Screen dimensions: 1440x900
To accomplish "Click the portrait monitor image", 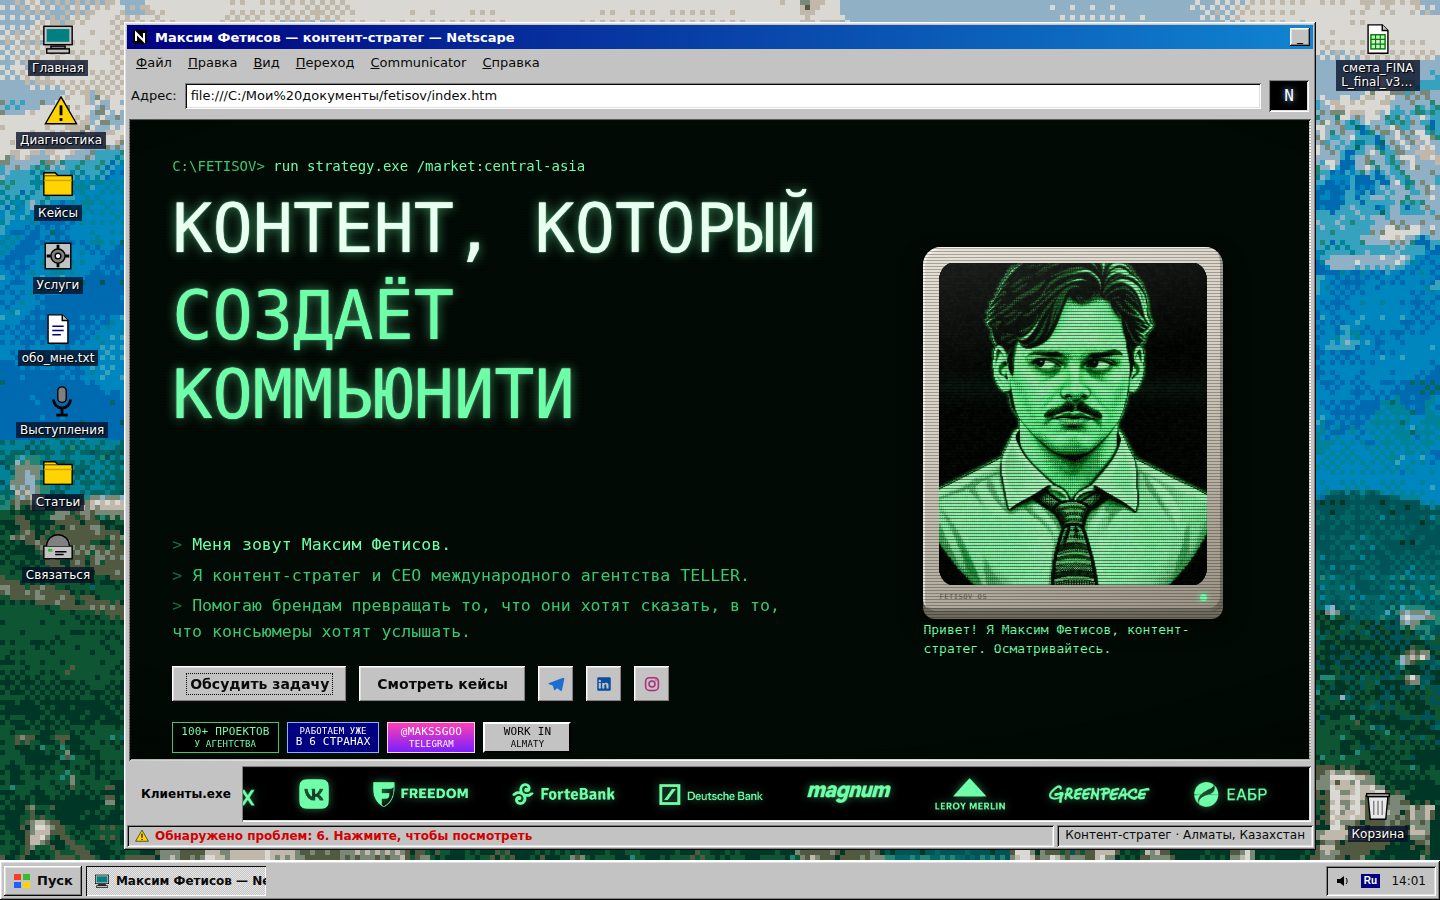I will coord(1073,432).
